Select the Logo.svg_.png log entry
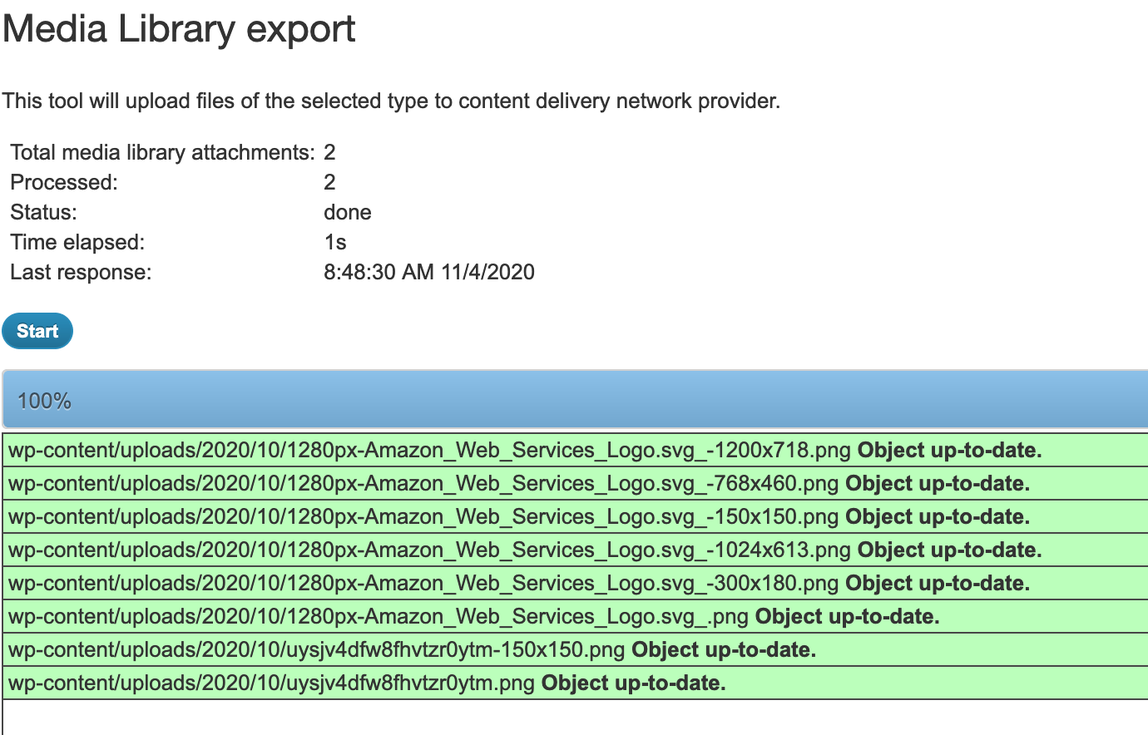 click(474, 616)
